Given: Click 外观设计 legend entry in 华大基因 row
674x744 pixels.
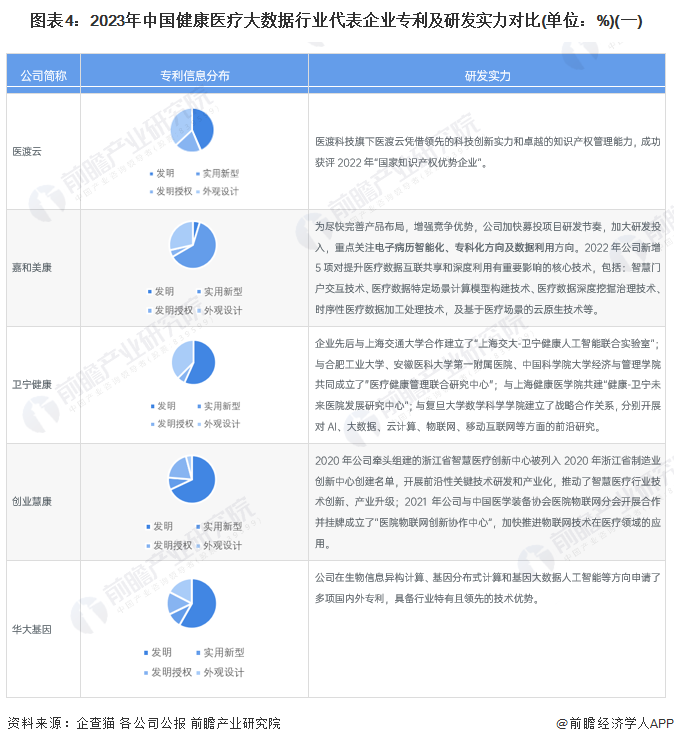Looking at the screenshot, I should 220,672.
